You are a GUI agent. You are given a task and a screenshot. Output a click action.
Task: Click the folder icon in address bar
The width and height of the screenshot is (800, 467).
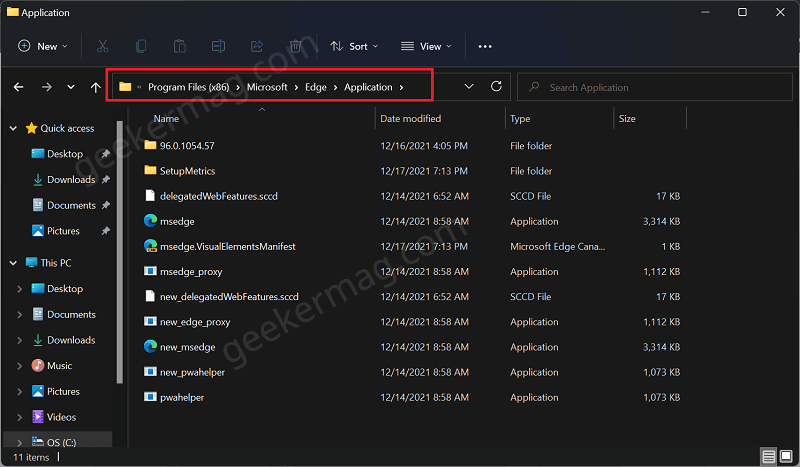tap(125, 87)
